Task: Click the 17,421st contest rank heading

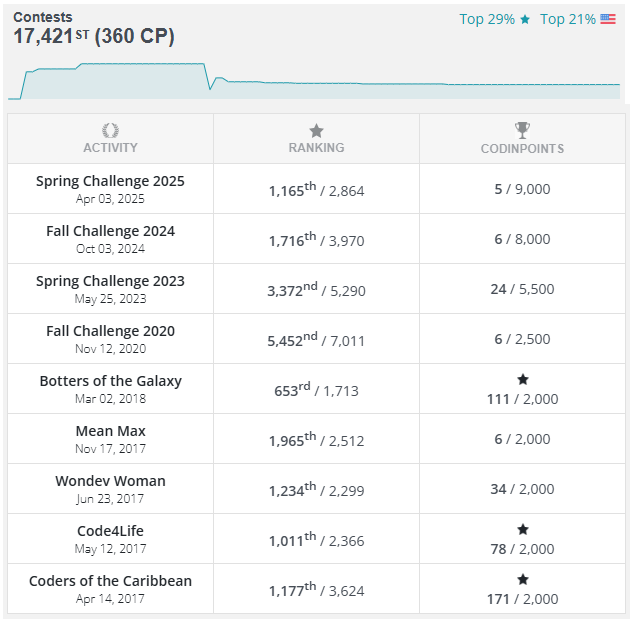Action: coord(94,36)
